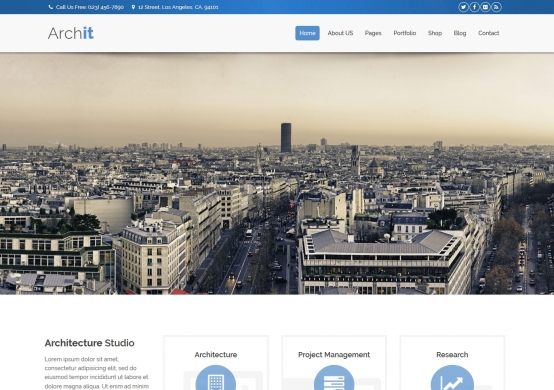Open the Contact menu item
The width and height of the screenshot is (554, 390).
pyautogui.click(x=489, y=33)
